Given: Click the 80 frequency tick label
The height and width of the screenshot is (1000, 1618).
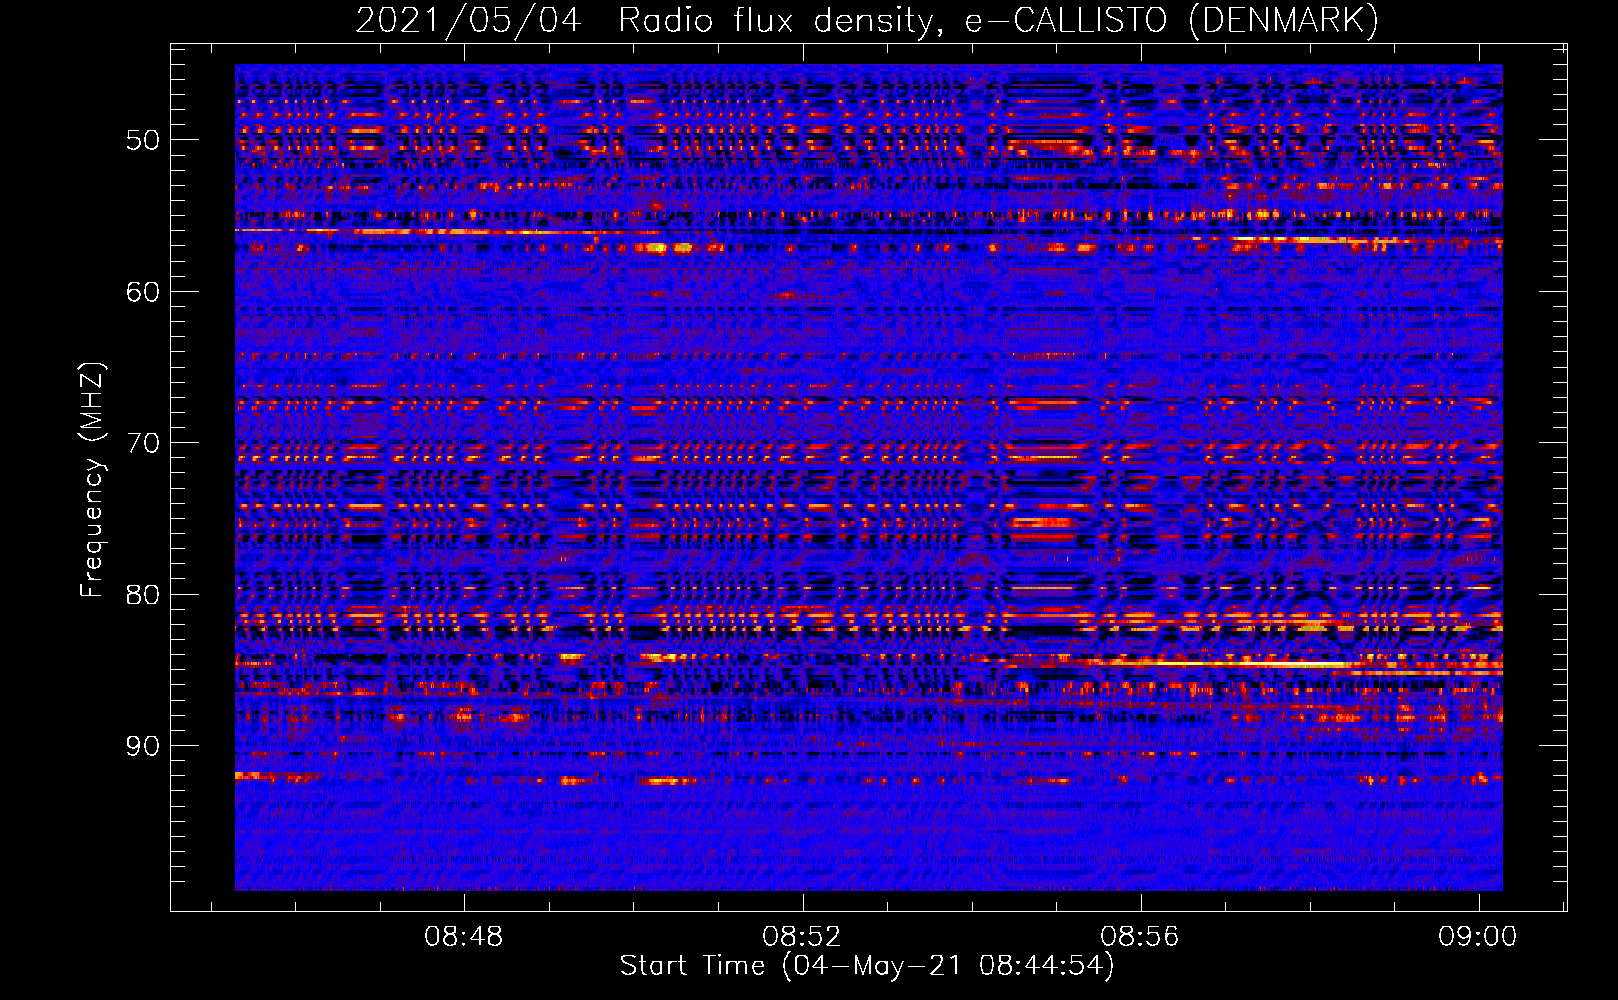Looking at the screenshot, I should point(143,595).
